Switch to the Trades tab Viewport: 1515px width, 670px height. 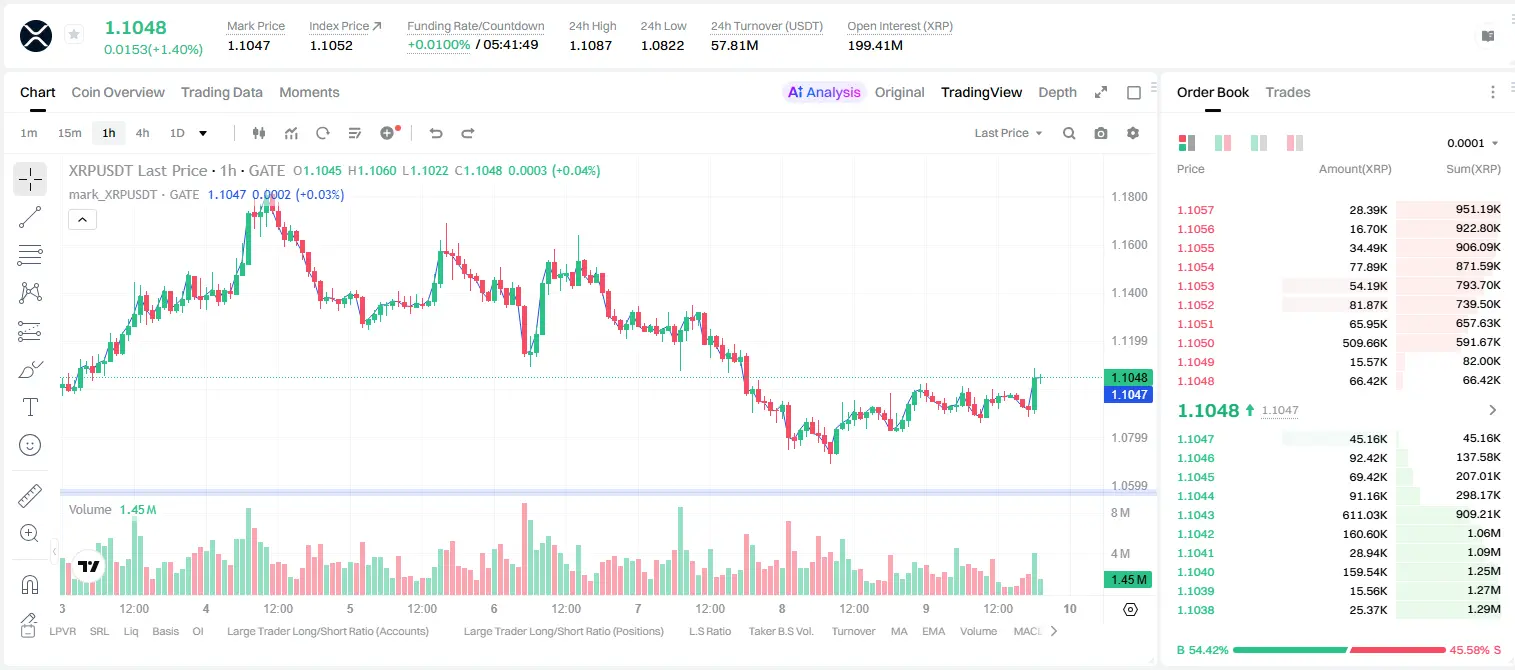click(1288, 92)
